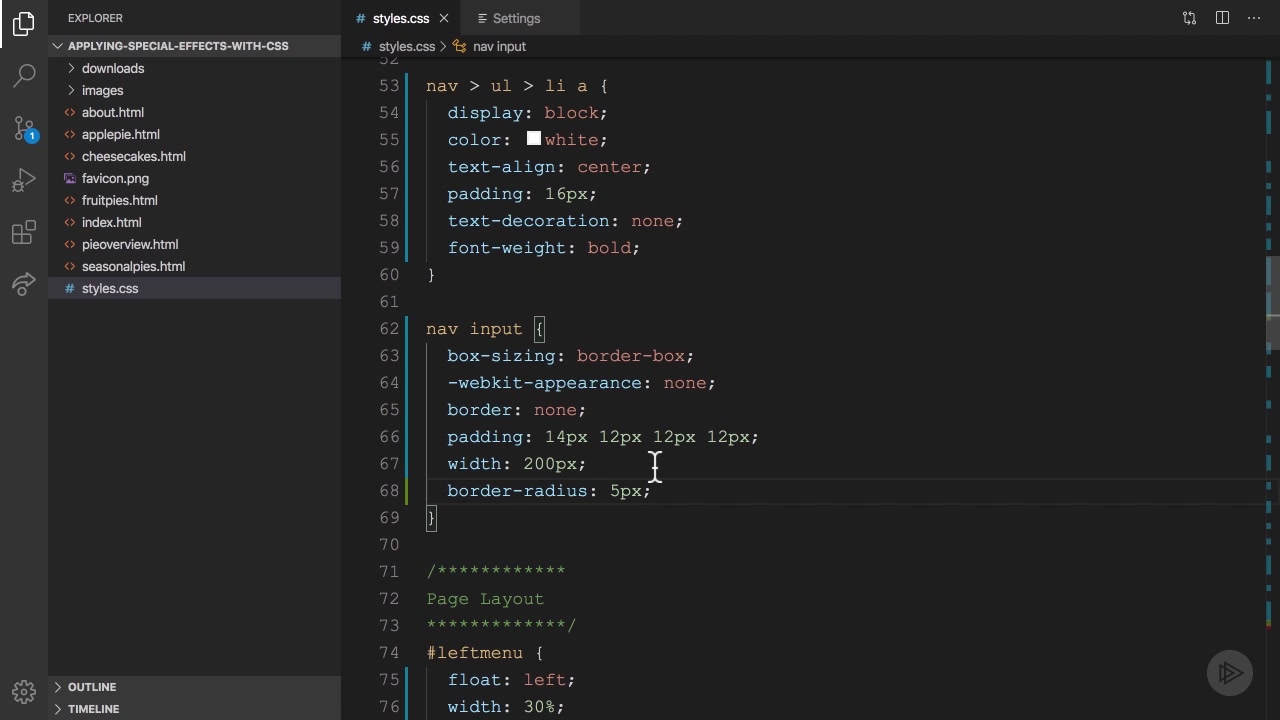Image resolution: width=1280 pixels, height=720 pixels.
Task: Click the nav input breadcrumb
Action: [x=498, y=46]
